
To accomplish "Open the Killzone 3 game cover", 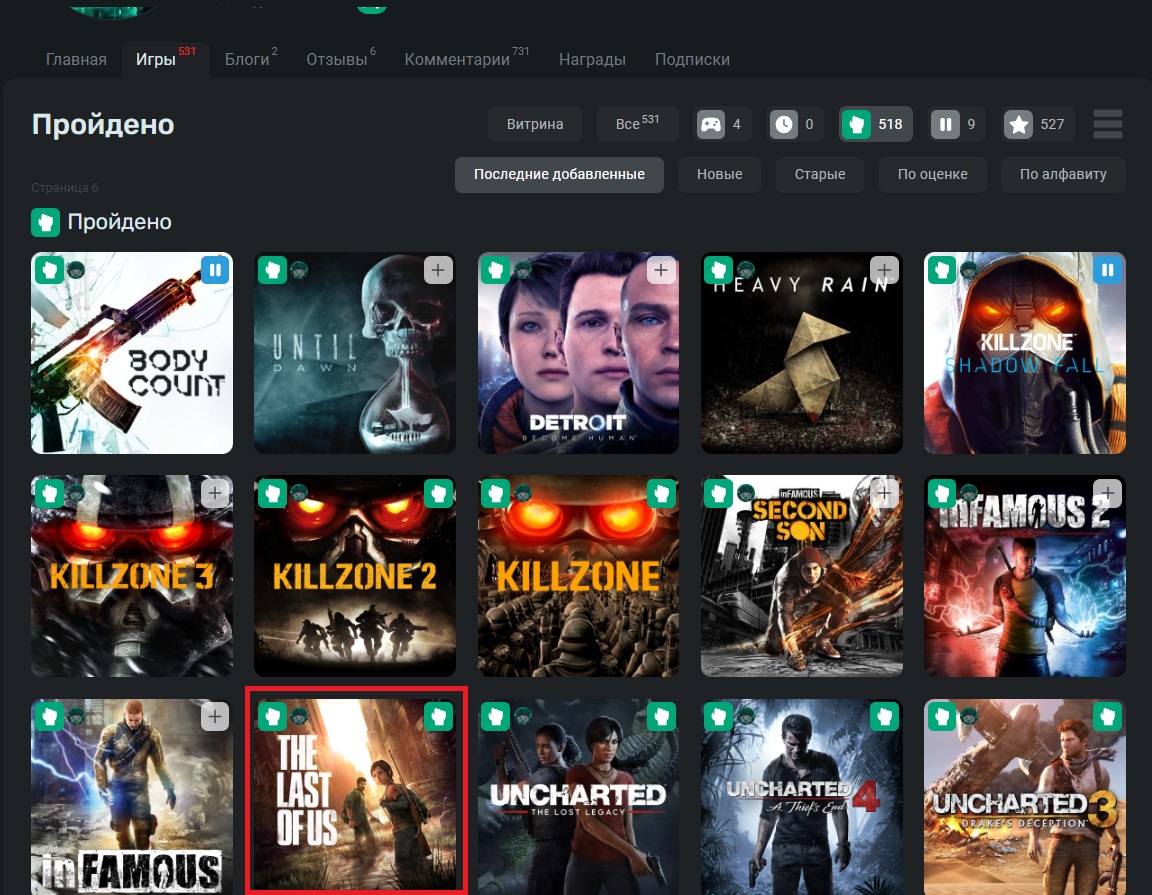I will [132, 576].
